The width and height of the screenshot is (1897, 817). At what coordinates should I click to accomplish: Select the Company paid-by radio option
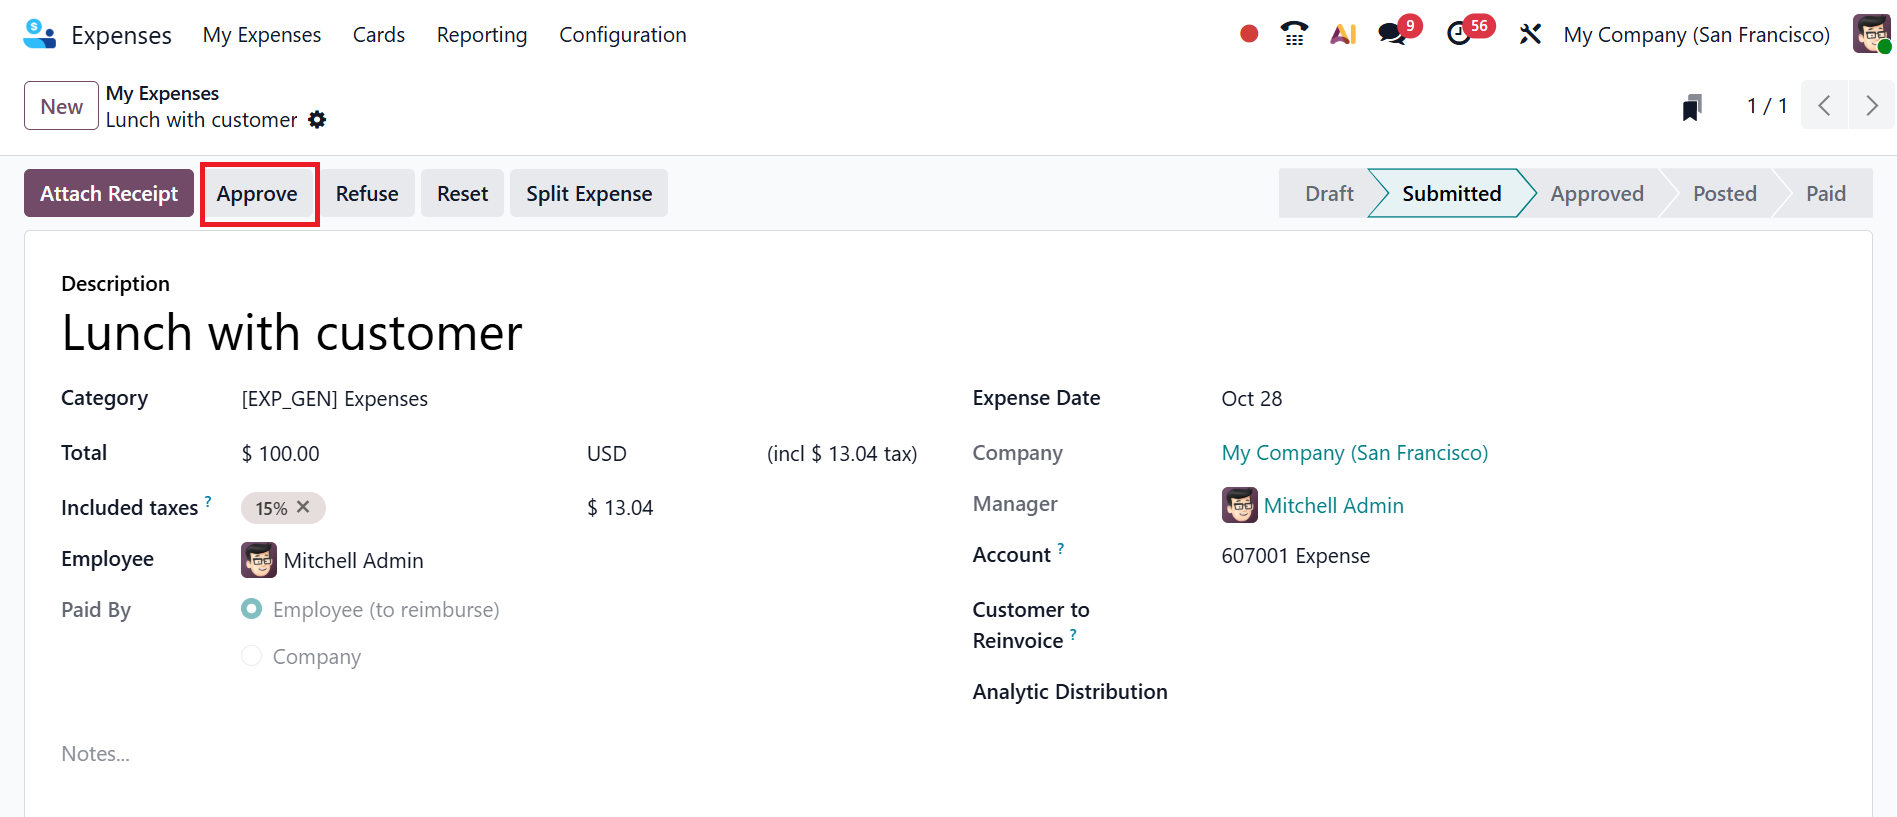252,656
